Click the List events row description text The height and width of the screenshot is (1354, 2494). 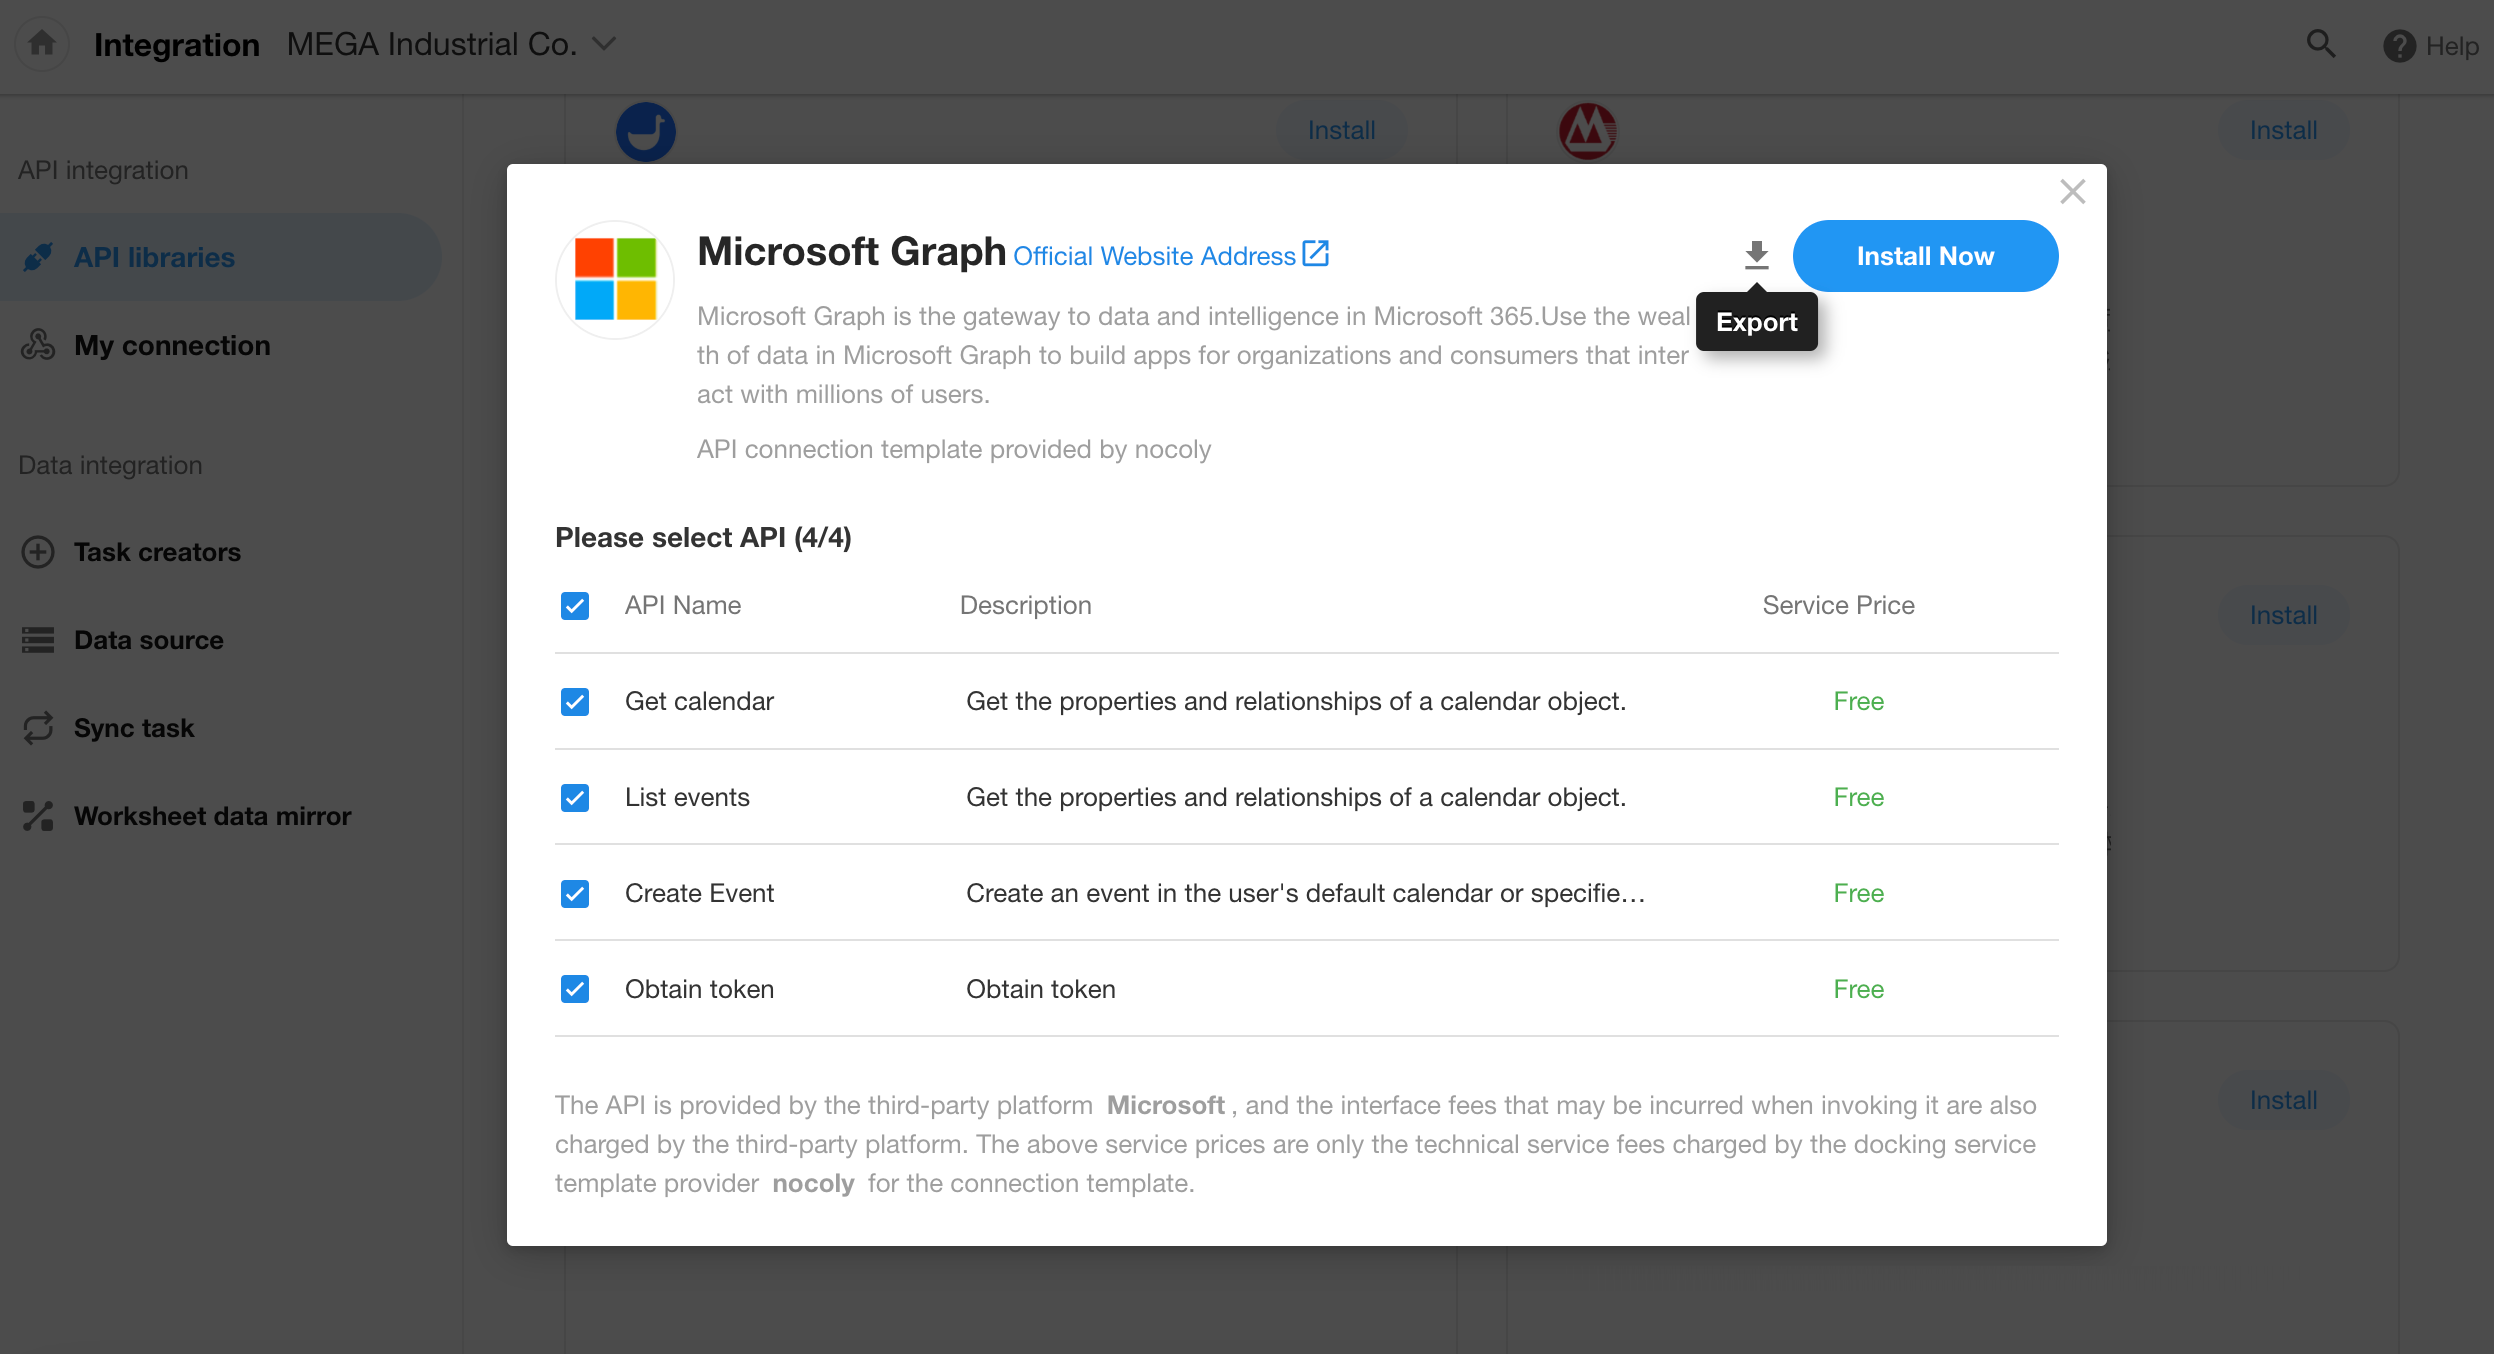pyautogui.click(x=1296, y=797)
